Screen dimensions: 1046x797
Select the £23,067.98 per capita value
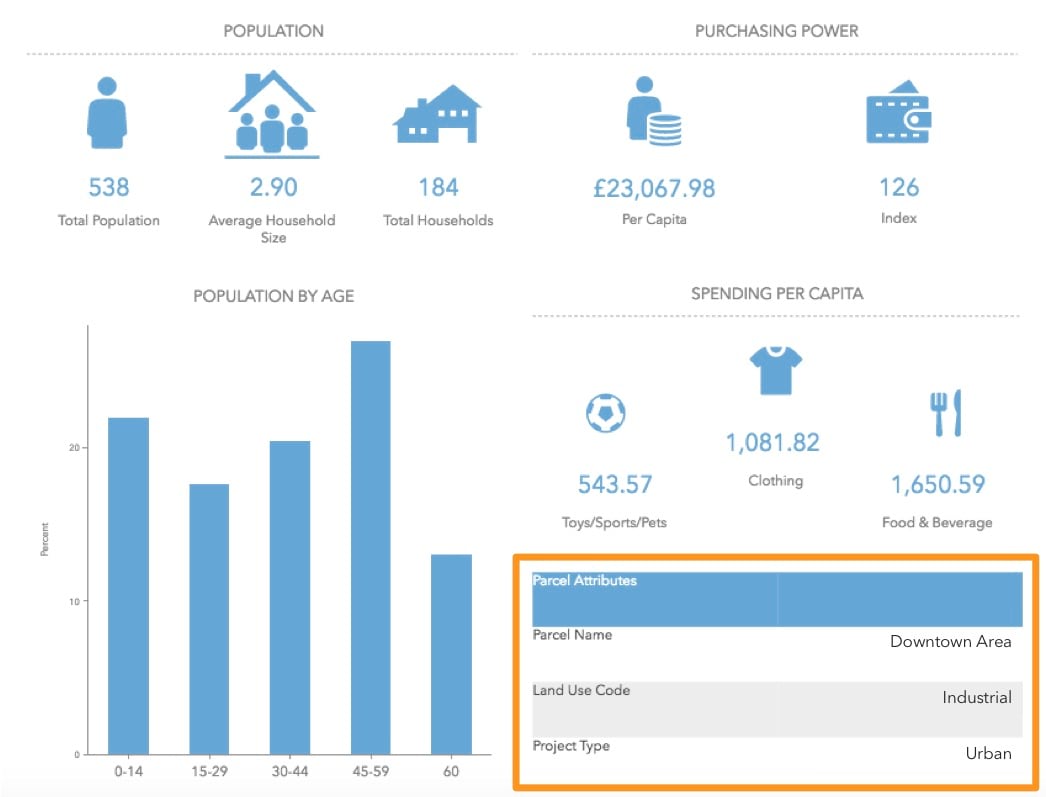(654, 189)
